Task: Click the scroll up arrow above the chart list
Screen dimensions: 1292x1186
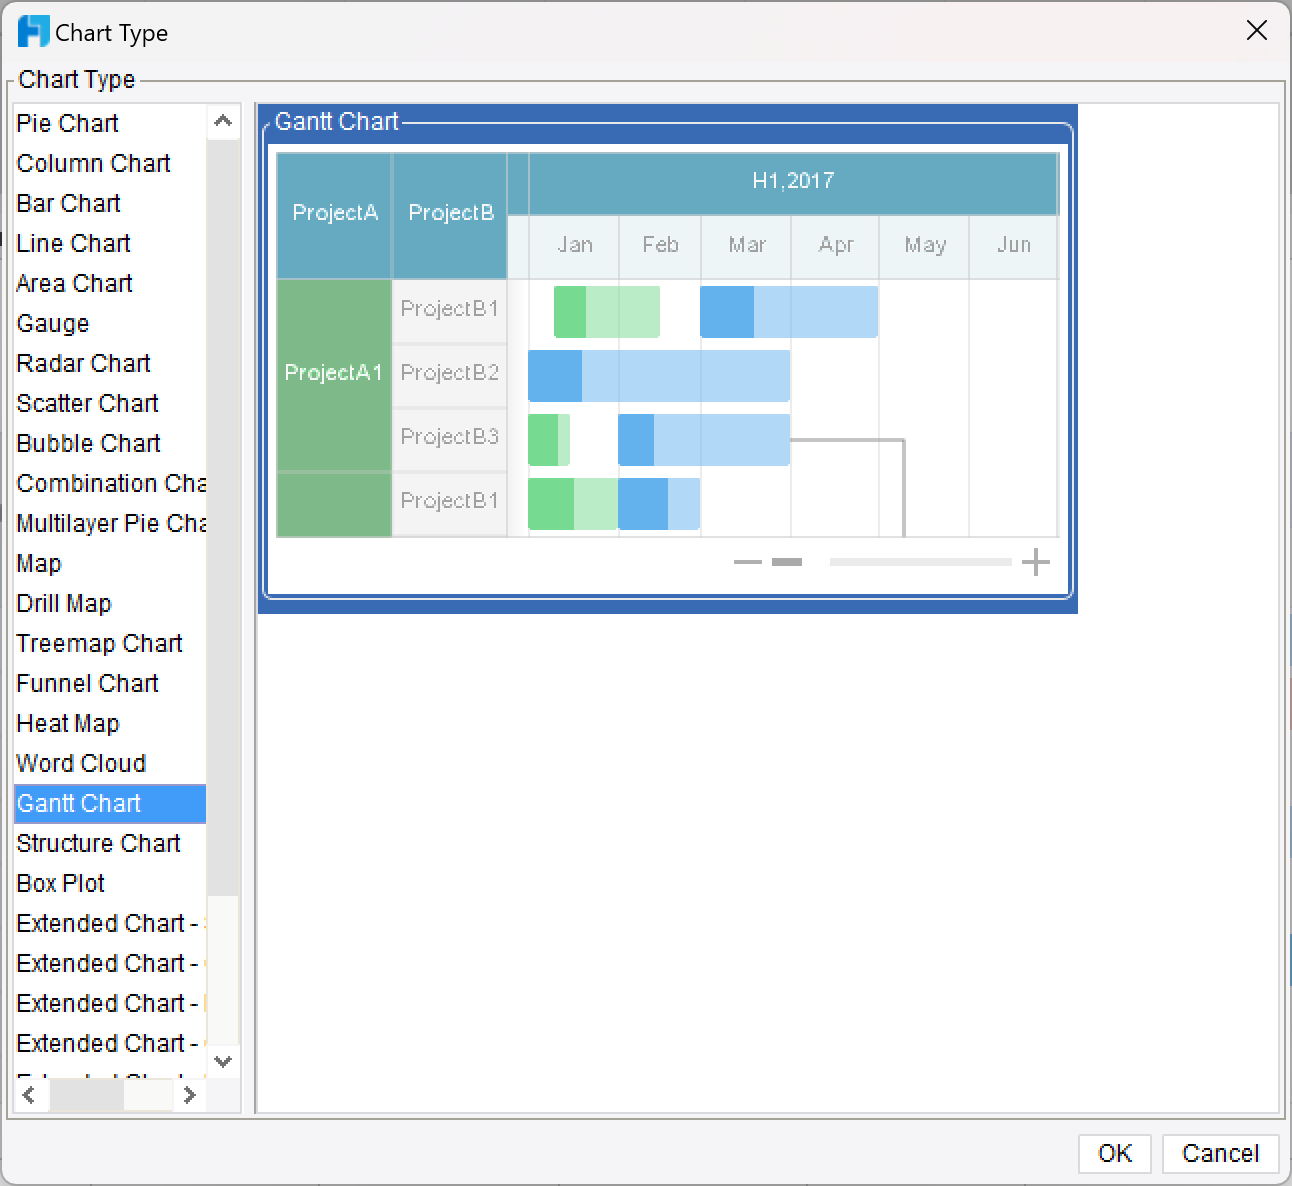Action: coord(223,120)
